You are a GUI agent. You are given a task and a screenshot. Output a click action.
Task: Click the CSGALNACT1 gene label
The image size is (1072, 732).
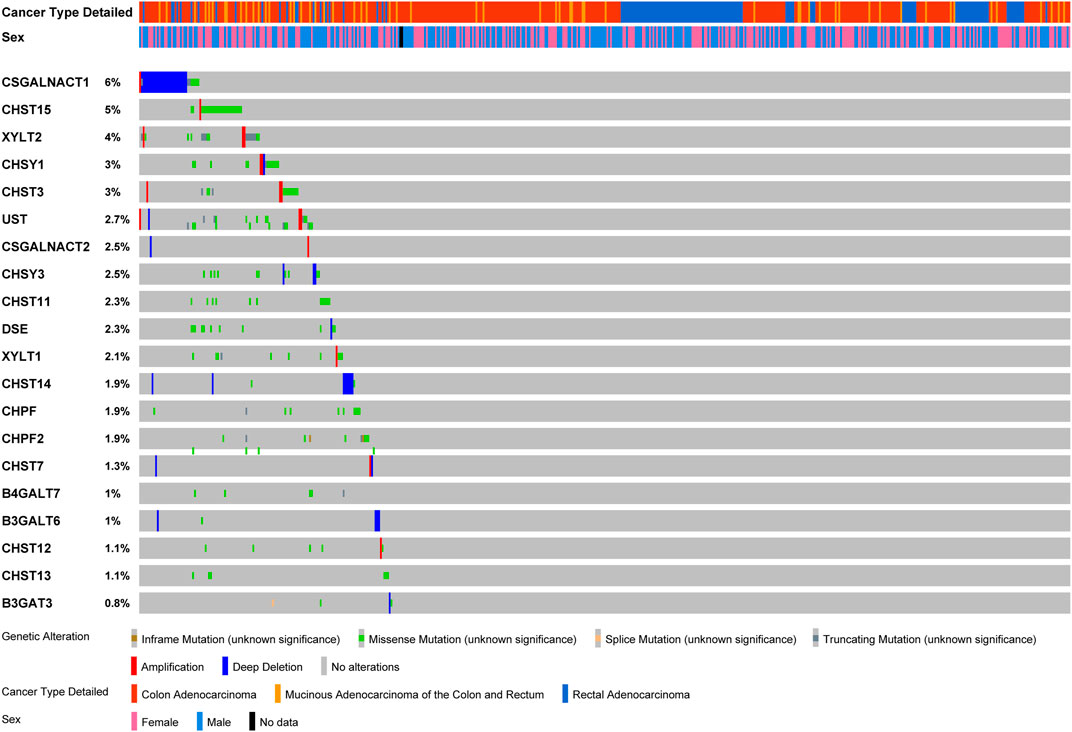tap(46, 82)
